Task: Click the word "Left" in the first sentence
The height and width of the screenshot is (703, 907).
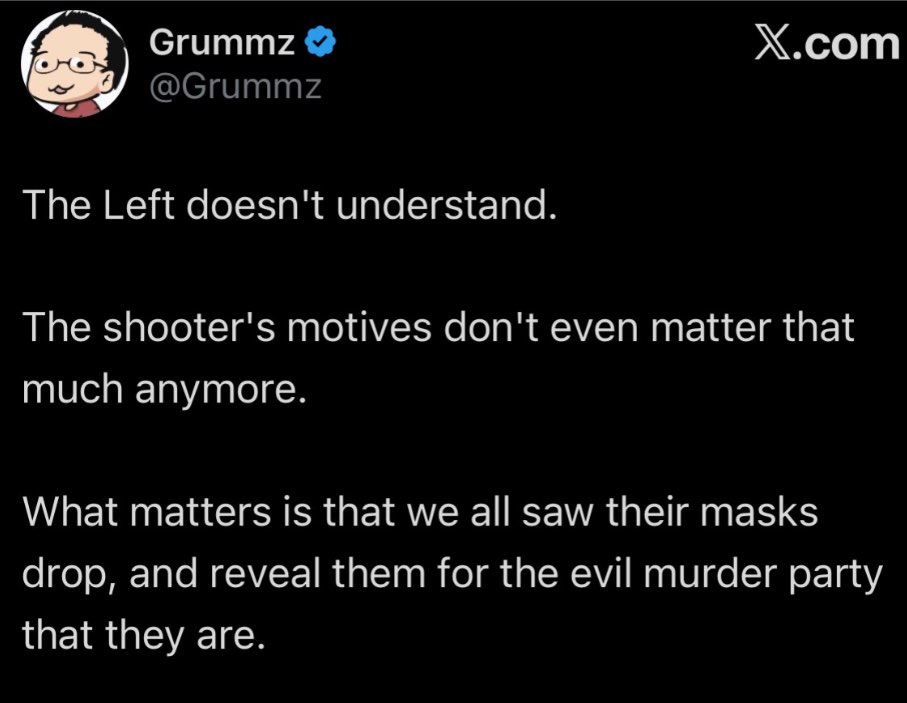Action: (x=139, y=205)
